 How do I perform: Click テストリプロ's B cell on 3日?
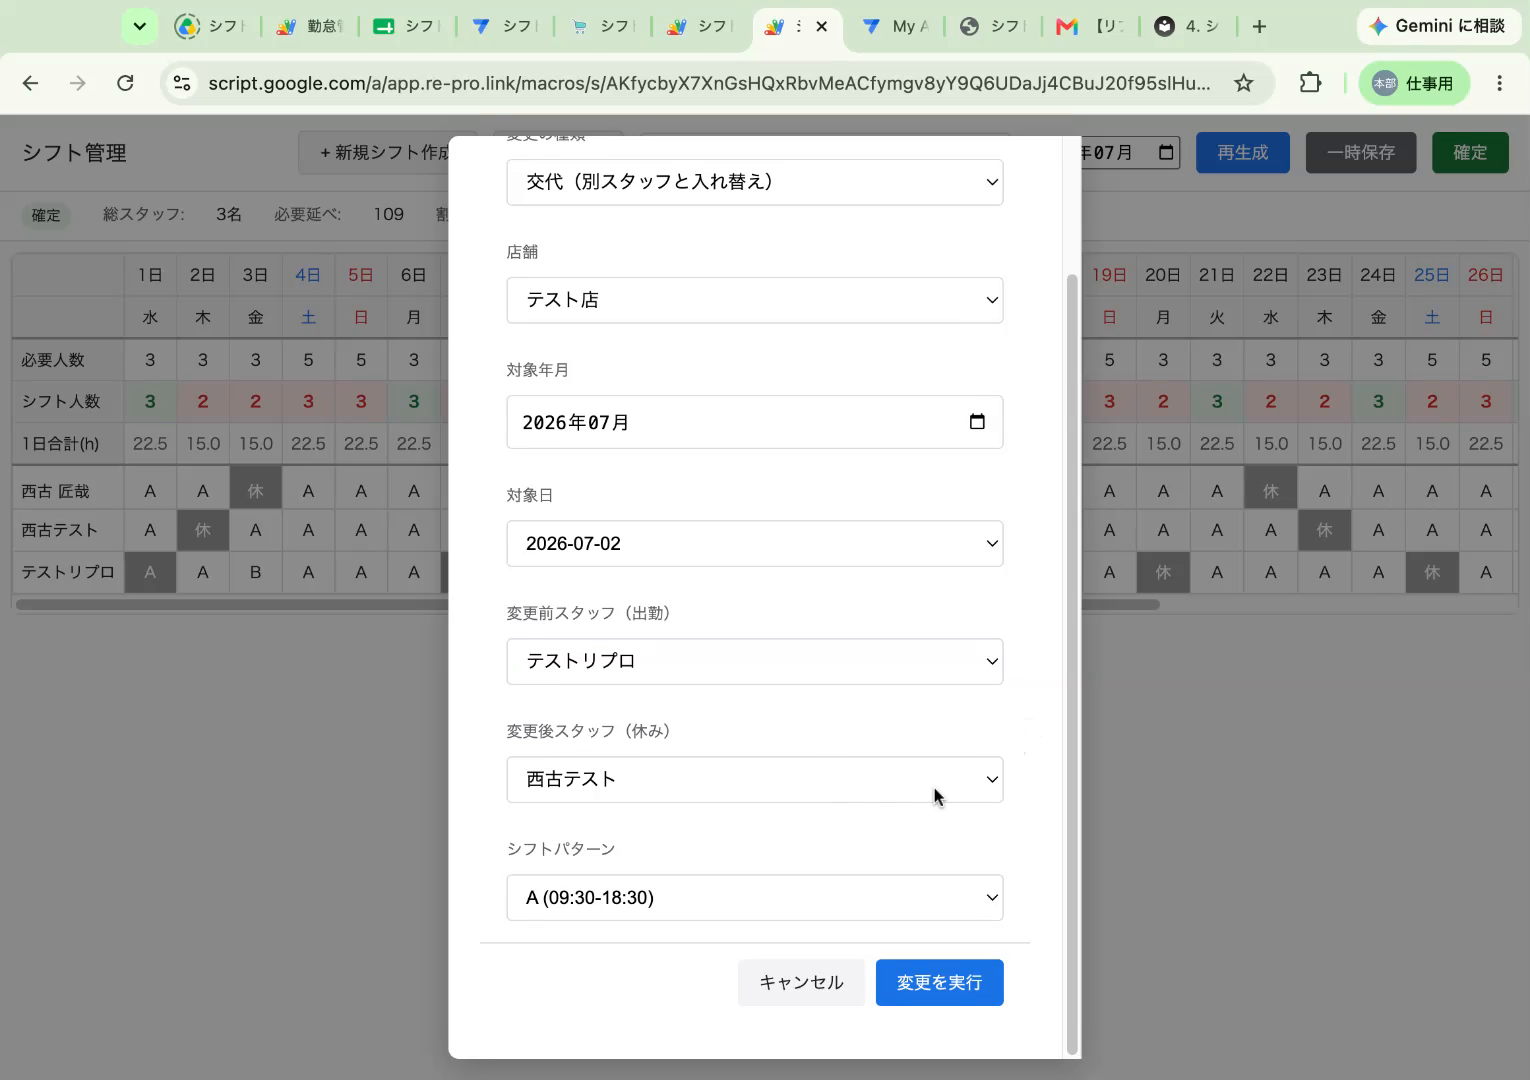pos(255,572)
